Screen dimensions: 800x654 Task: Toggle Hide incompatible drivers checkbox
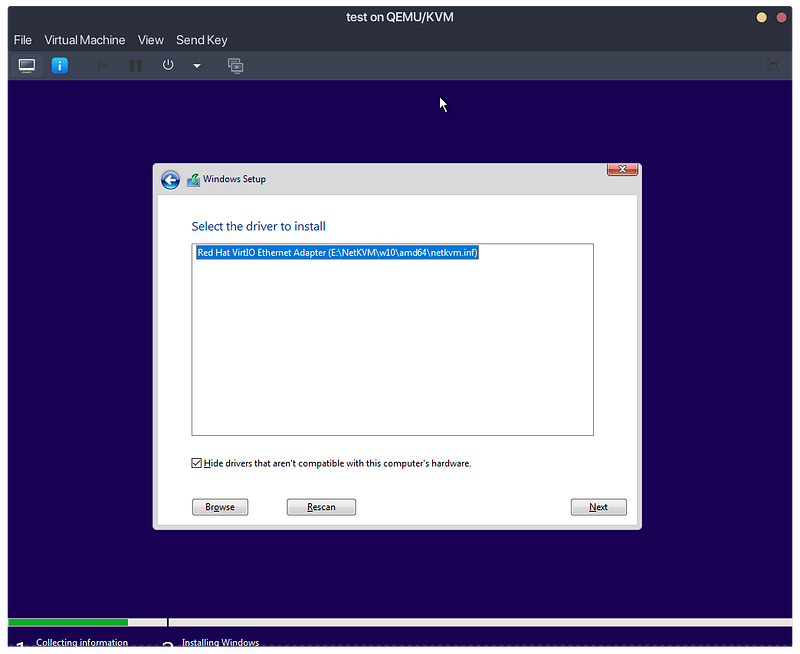point(196,463)
